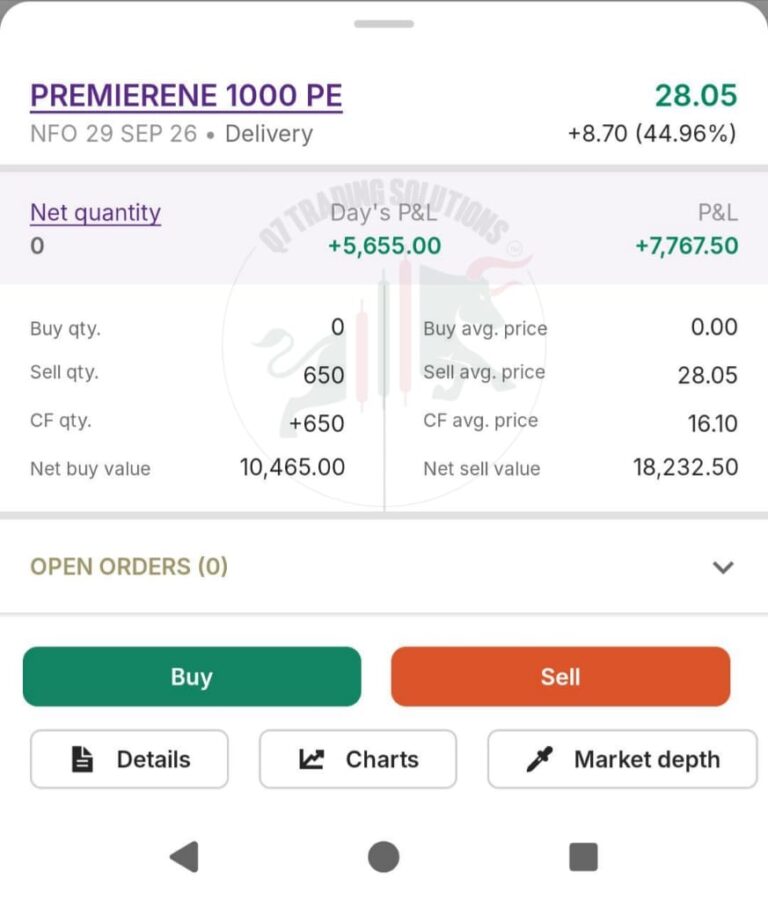Show Market depth

tap(622, 759)
